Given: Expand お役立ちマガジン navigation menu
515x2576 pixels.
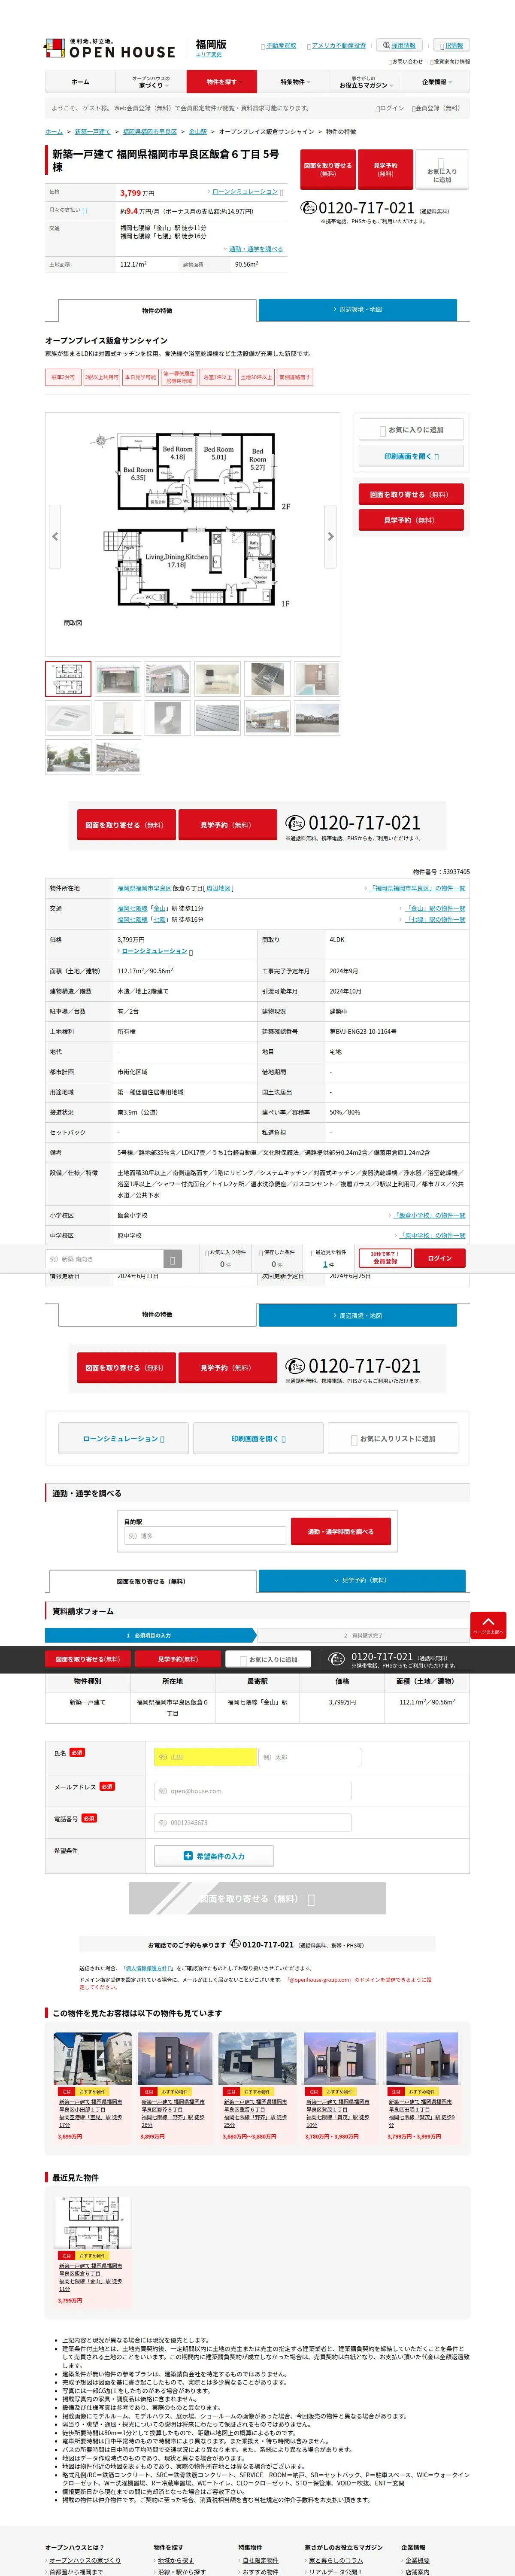Looking at the screenshot, I should pos(364,82).
